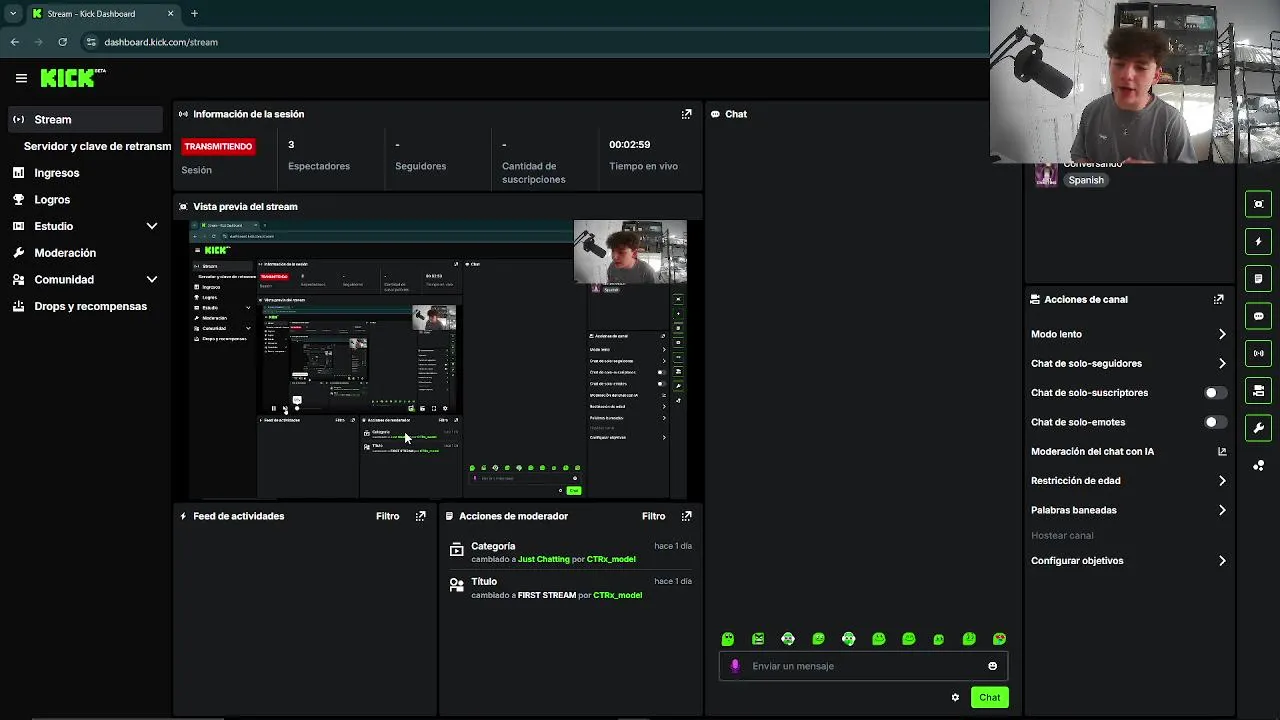Open Chat de solo-seguidores options chevron
Image resolution: width=1280 pixels, height=720 pixels.
(1222, 363)
